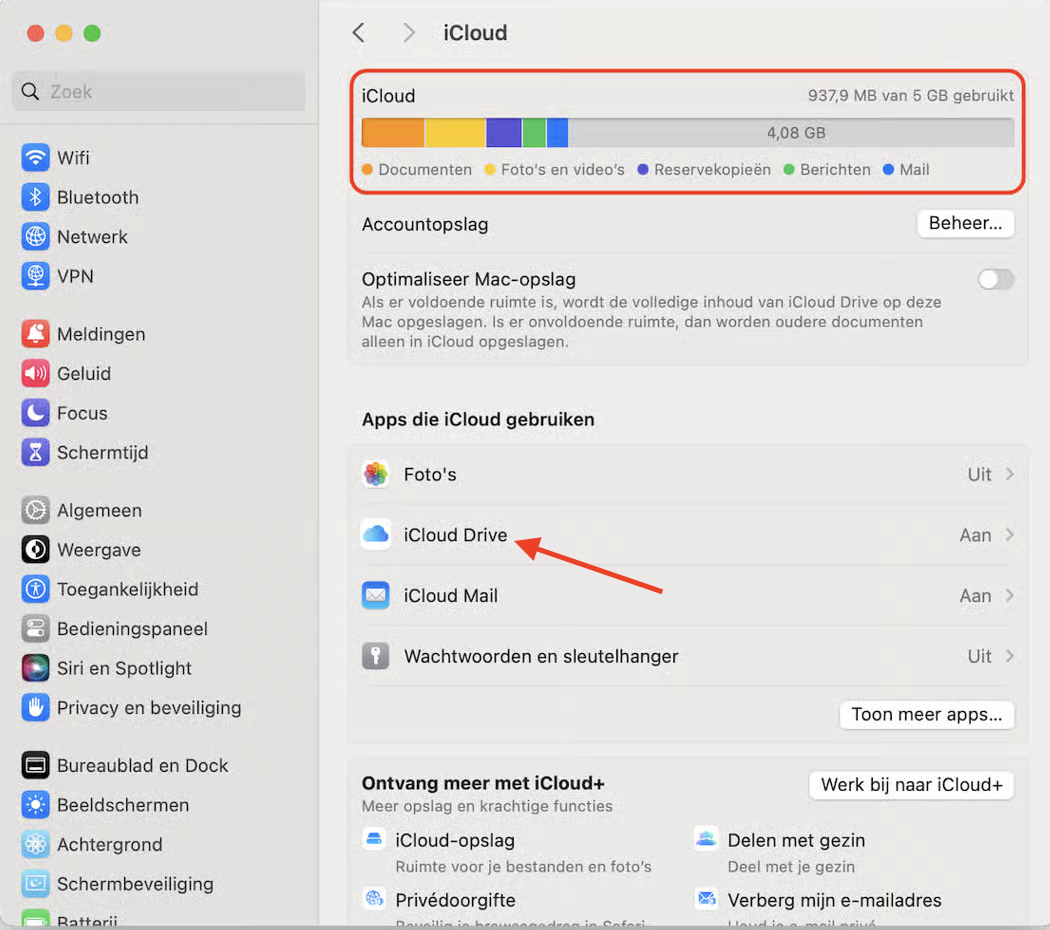Click the iCloud storage usage bar
1050x930 pixels.
click(688, 131)
